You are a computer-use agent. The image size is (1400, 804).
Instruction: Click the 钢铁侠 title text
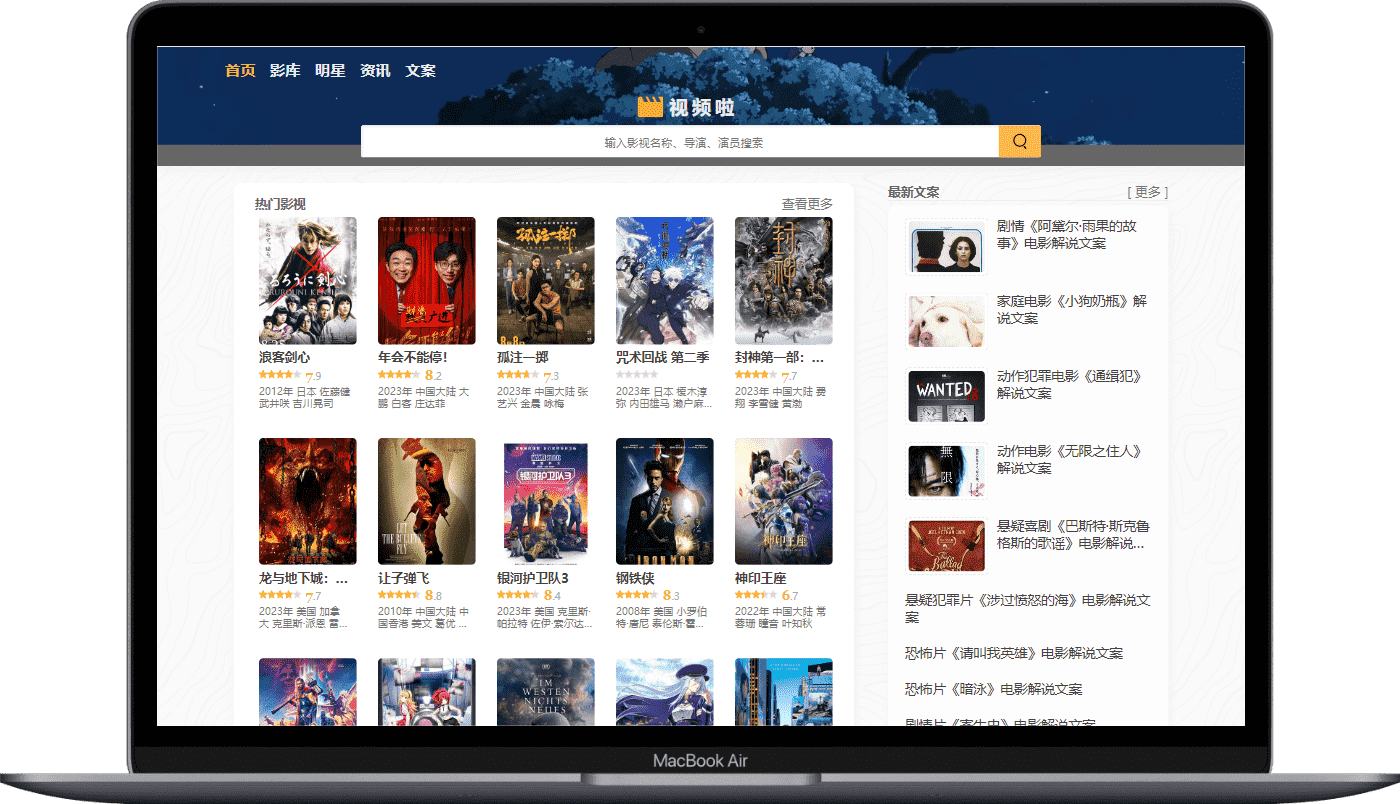pyautogui.click(x=635, y=578)
